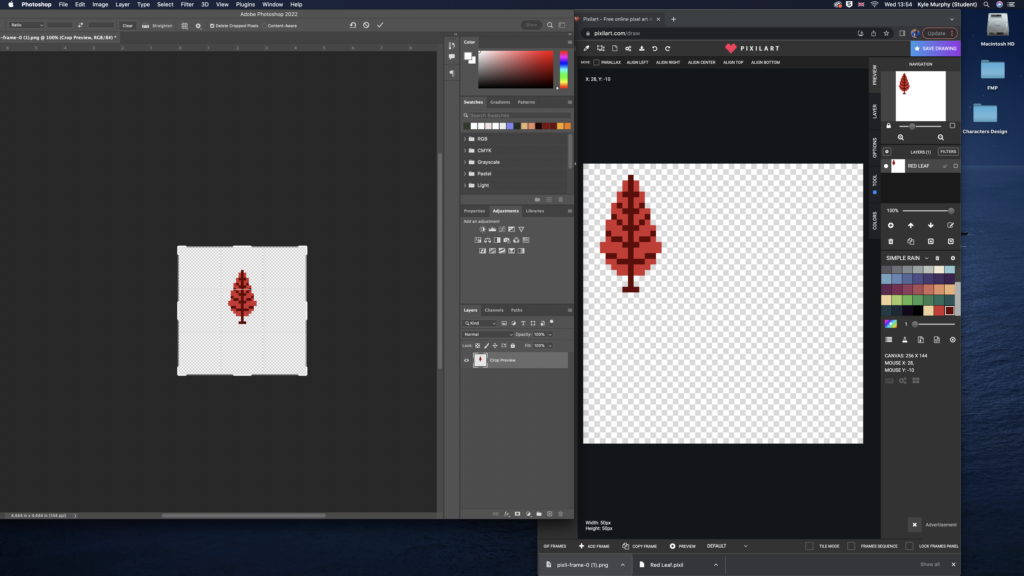Image resolution: width=1024 pixels, height=576 pixels.
Task: Add a new layer in Pixilart
Action: point(891,225)
